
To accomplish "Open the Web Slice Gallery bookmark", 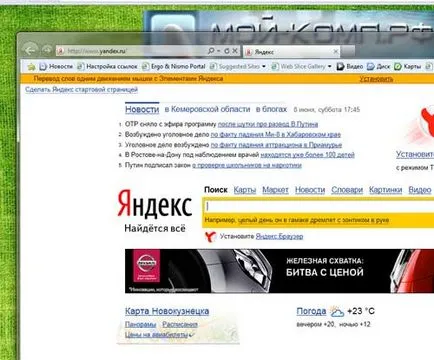I will (x=298, y=67).
